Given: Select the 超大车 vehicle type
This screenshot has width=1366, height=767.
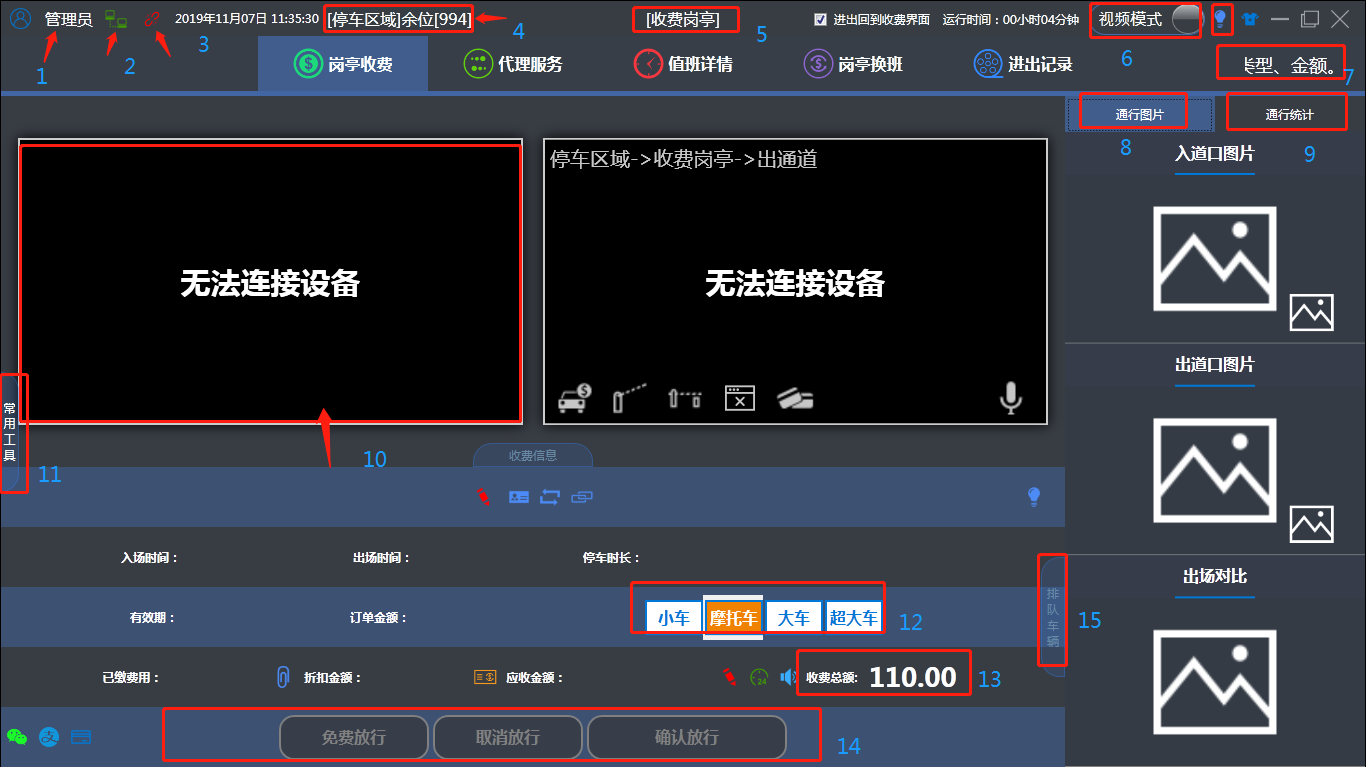Looking at the screenshot, I should click(x=853, y=617).
